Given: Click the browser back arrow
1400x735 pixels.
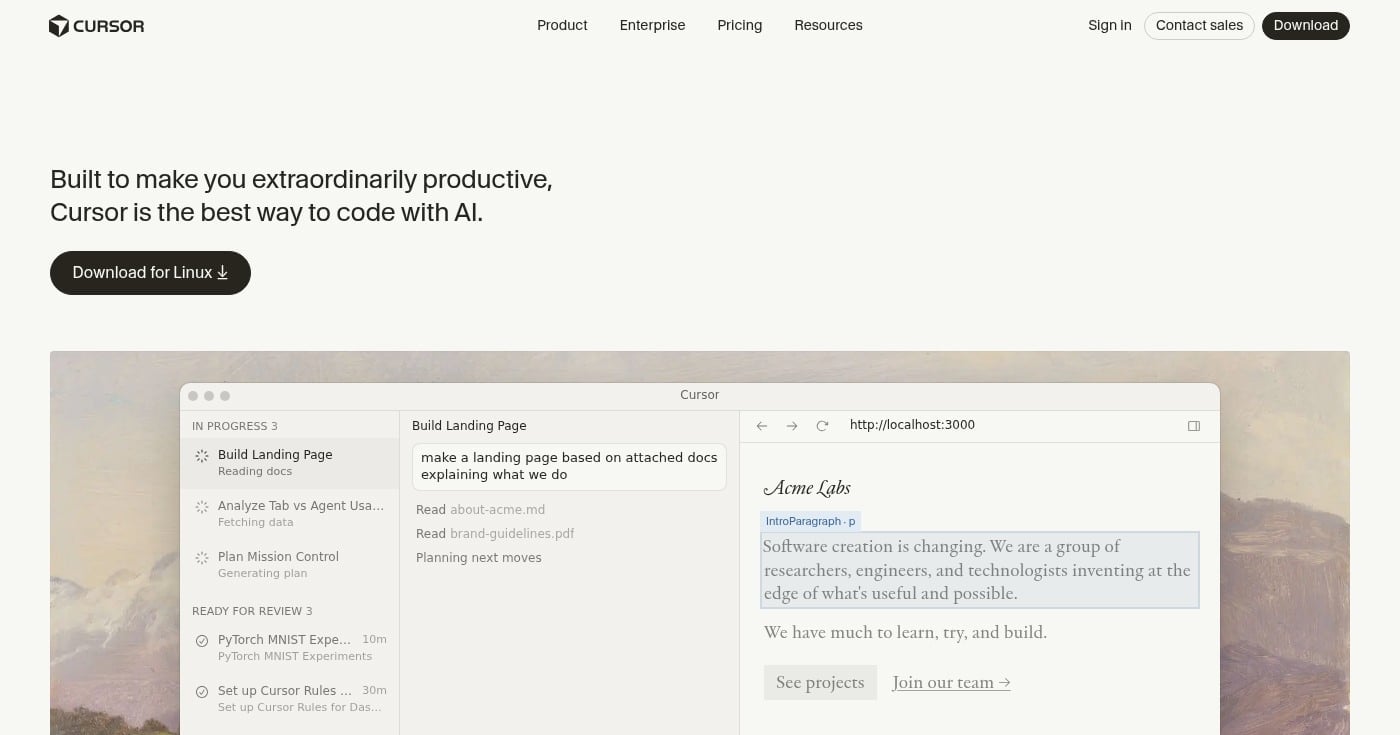Looking at the screenshot, I should [x=761, y=425].
